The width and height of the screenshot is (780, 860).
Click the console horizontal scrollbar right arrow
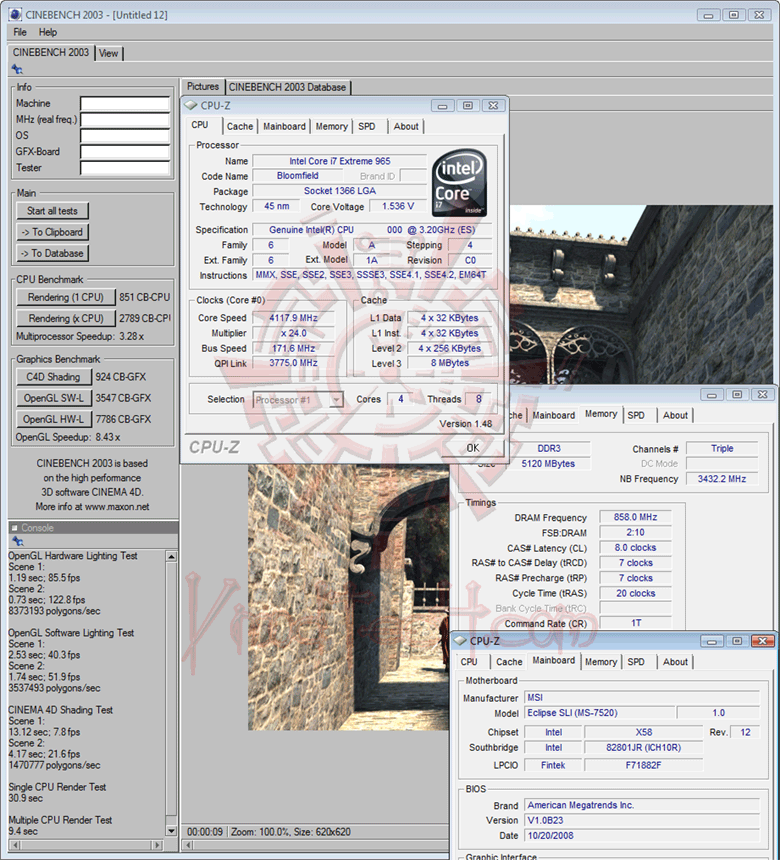[157, 845]
